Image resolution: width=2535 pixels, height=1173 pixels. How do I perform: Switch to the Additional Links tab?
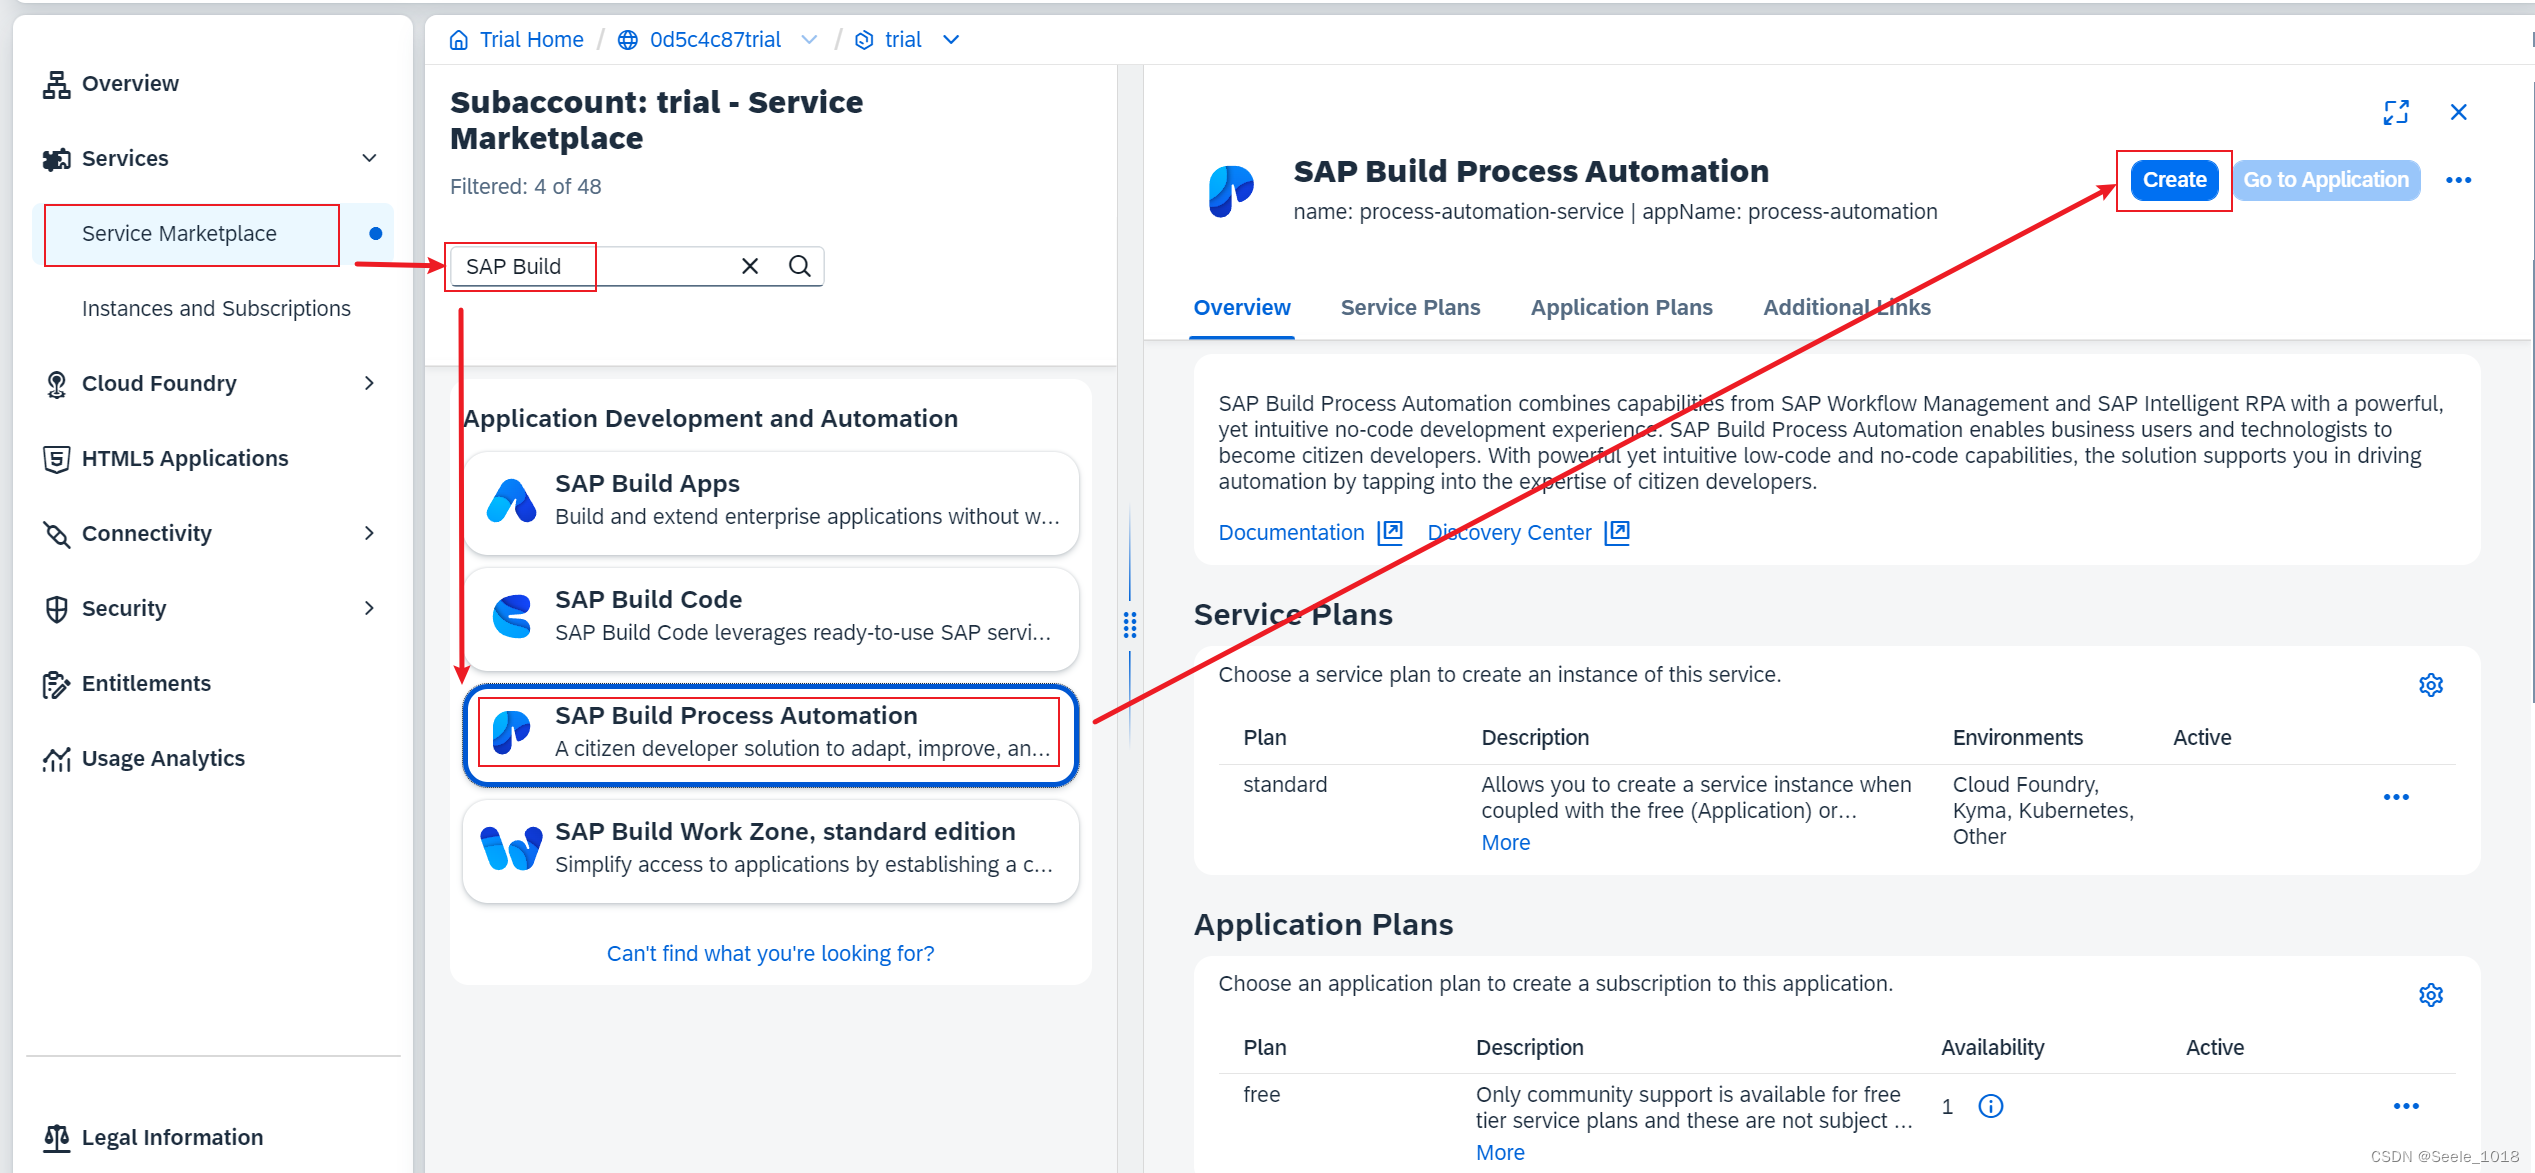tap(1846, 308)
